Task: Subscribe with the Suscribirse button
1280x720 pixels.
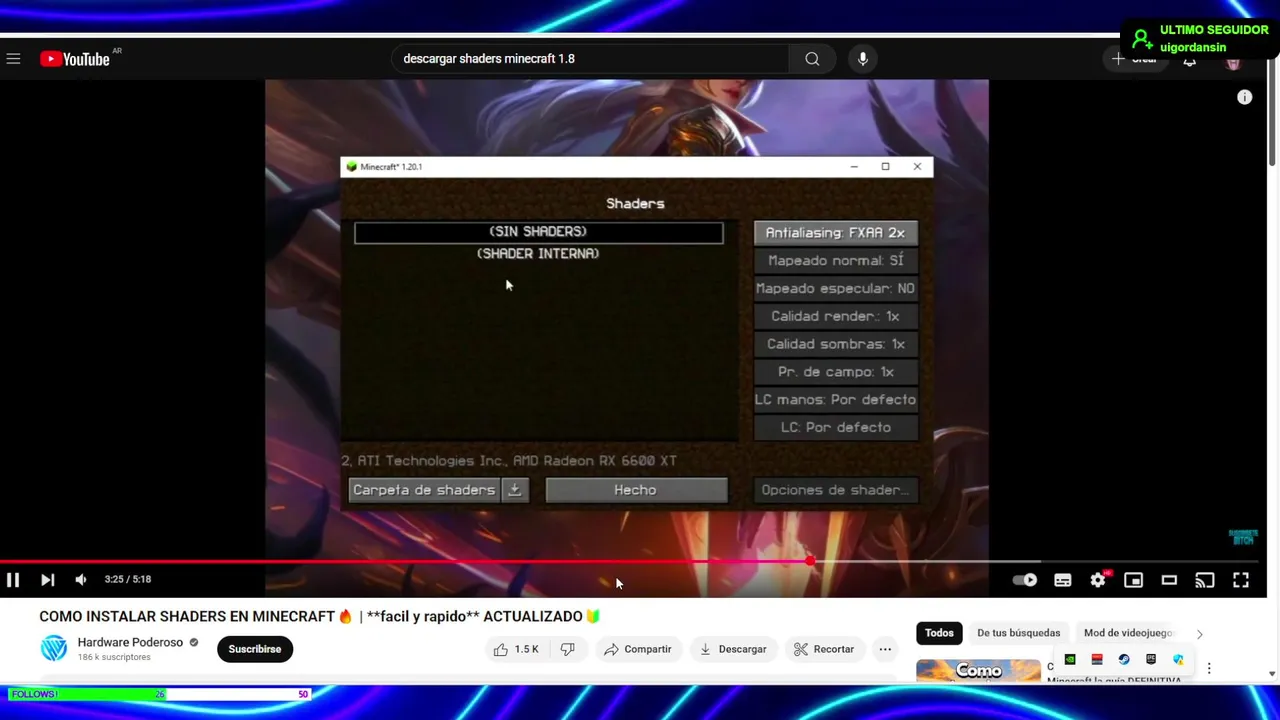Action: click(255, 649)
